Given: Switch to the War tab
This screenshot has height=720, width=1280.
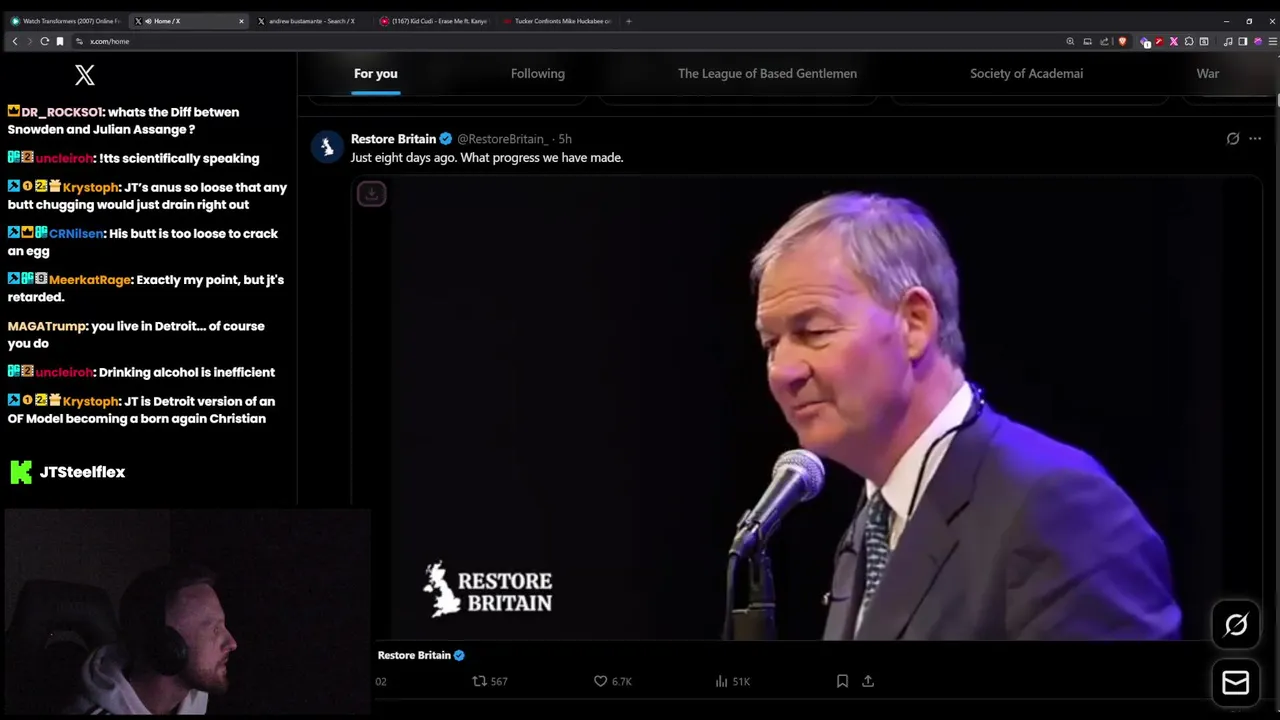Looking at the screenshot, I should pyautogui.click(x=1208, y=73).
